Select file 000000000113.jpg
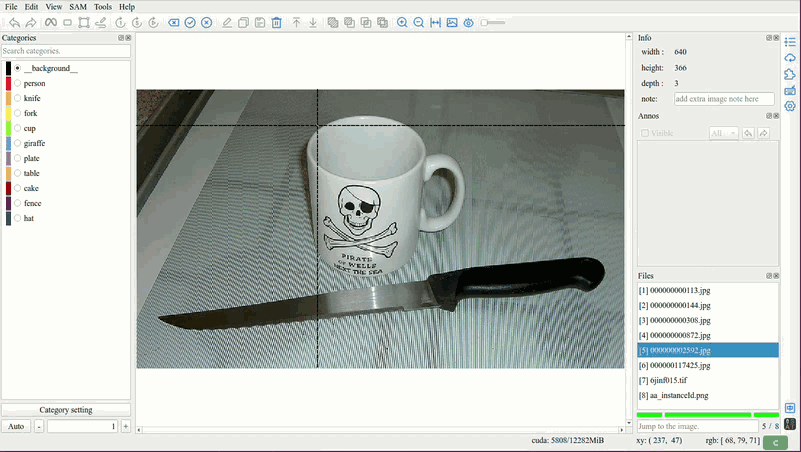801x452 pixels. [x=708, y=290]
